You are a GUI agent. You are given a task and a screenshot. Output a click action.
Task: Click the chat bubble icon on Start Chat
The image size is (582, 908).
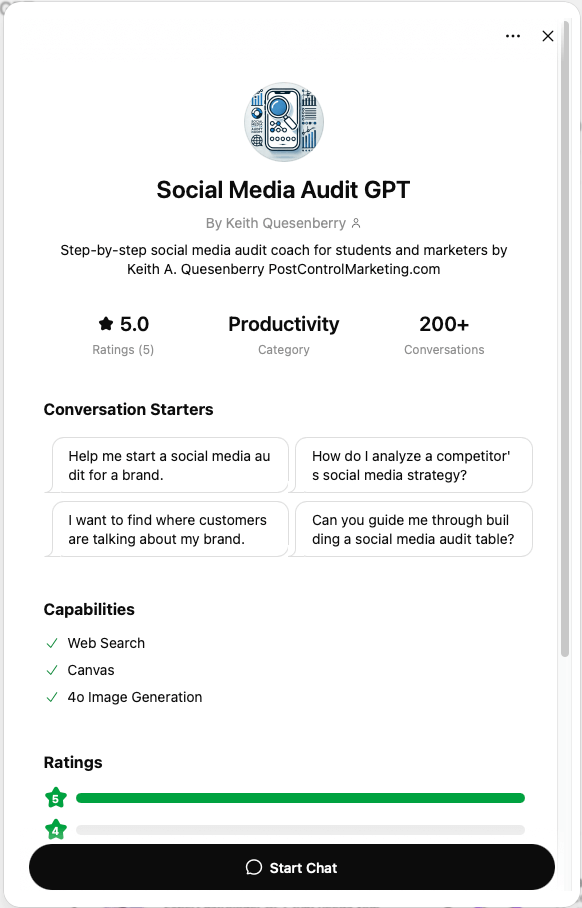[x=254, y=867]
